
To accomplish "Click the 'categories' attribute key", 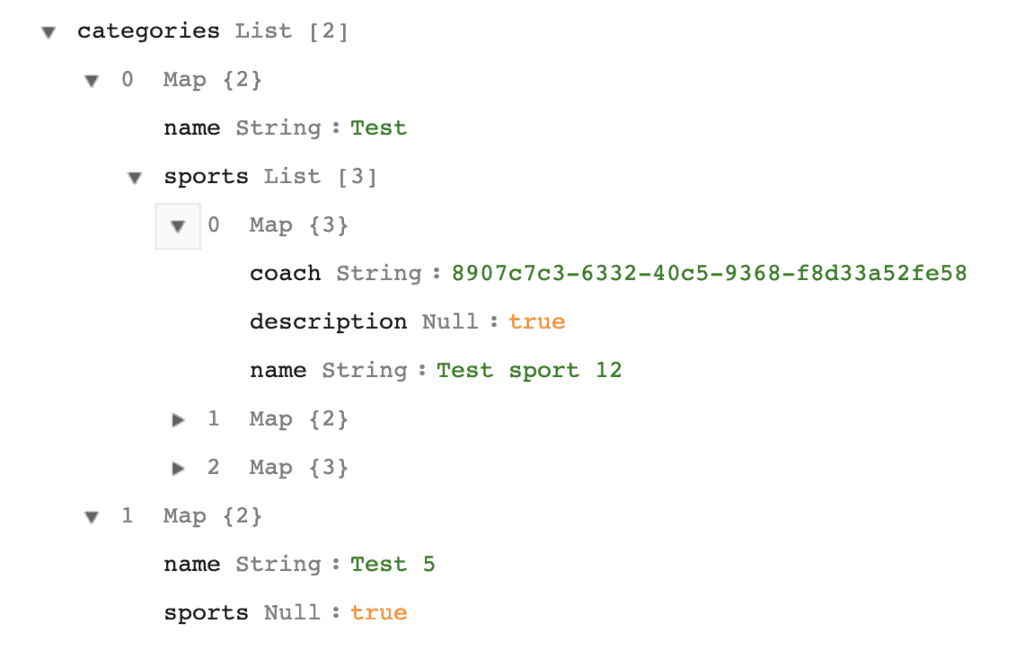I will 148,31.
